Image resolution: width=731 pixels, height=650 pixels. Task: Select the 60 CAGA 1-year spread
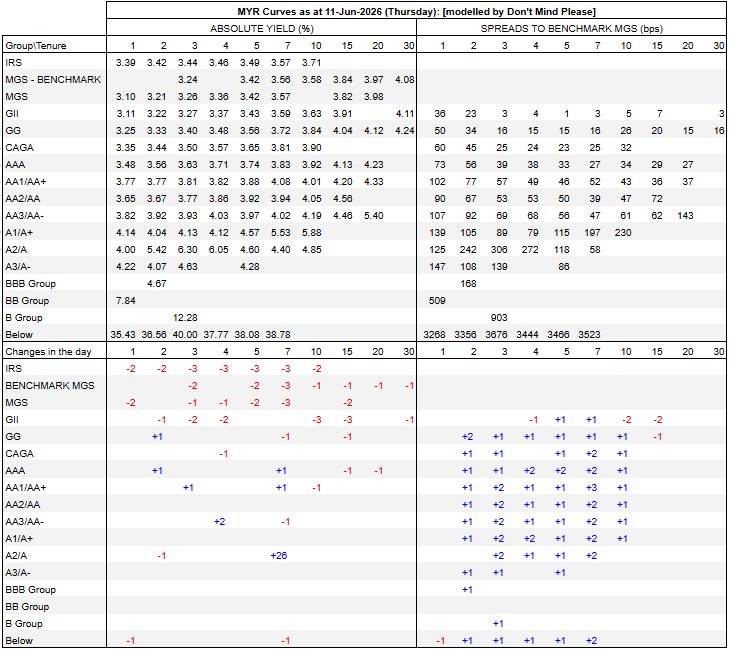[440, 148]
